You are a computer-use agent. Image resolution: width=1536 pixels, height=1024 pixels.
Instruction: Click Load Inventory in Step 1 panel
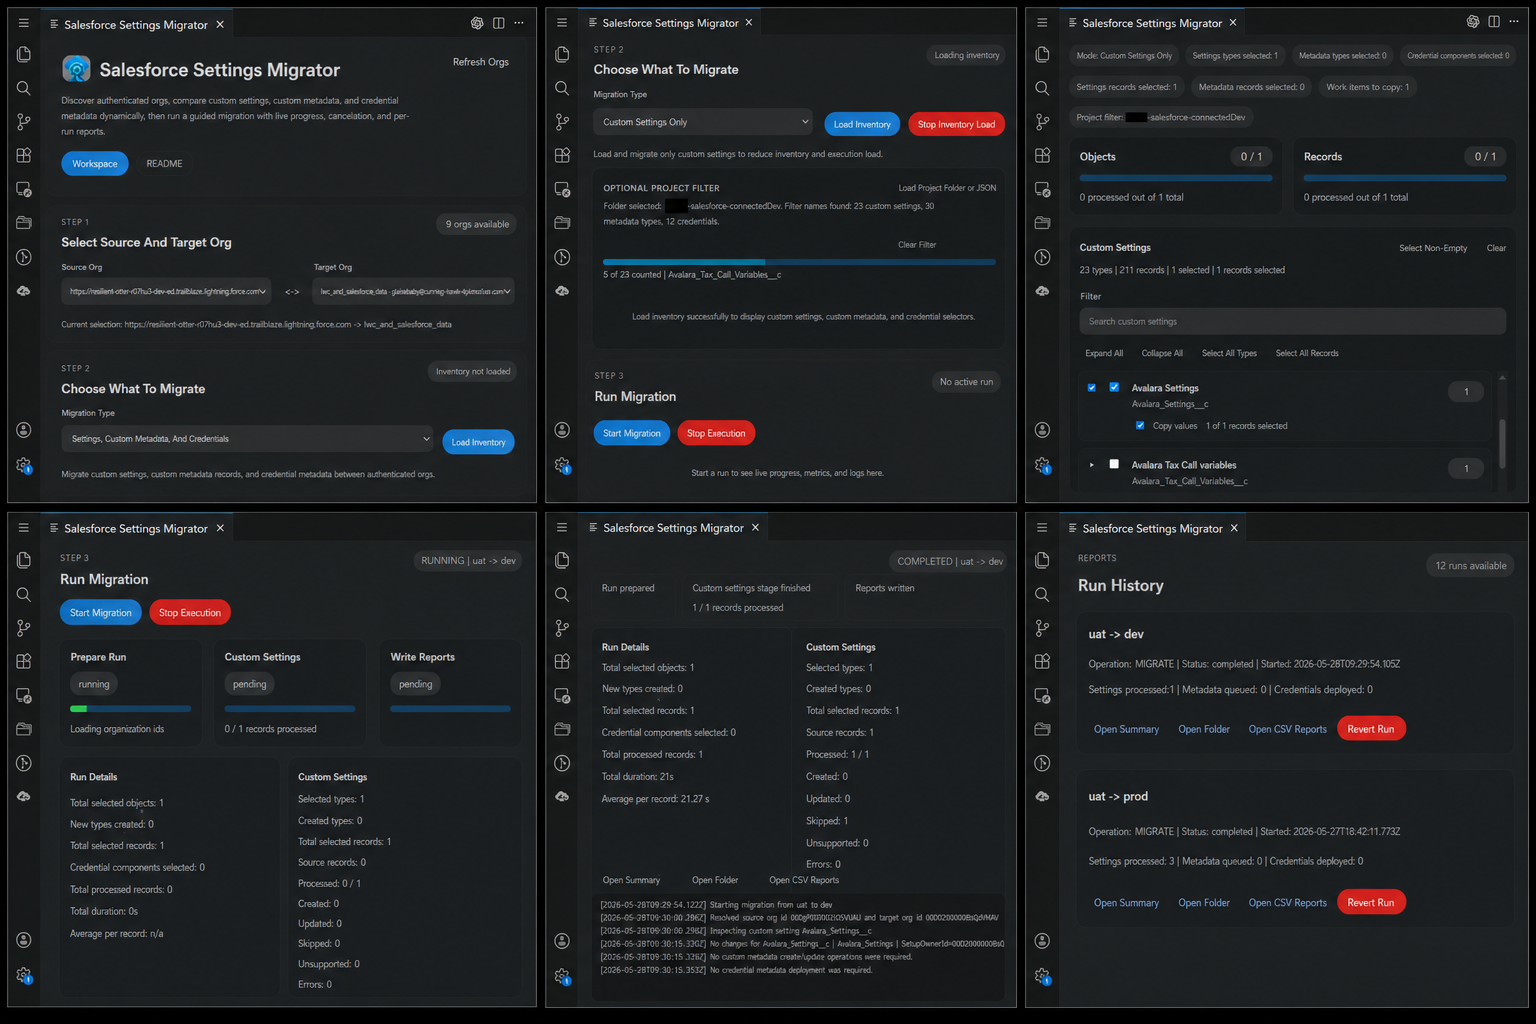(x=478, y=442)
